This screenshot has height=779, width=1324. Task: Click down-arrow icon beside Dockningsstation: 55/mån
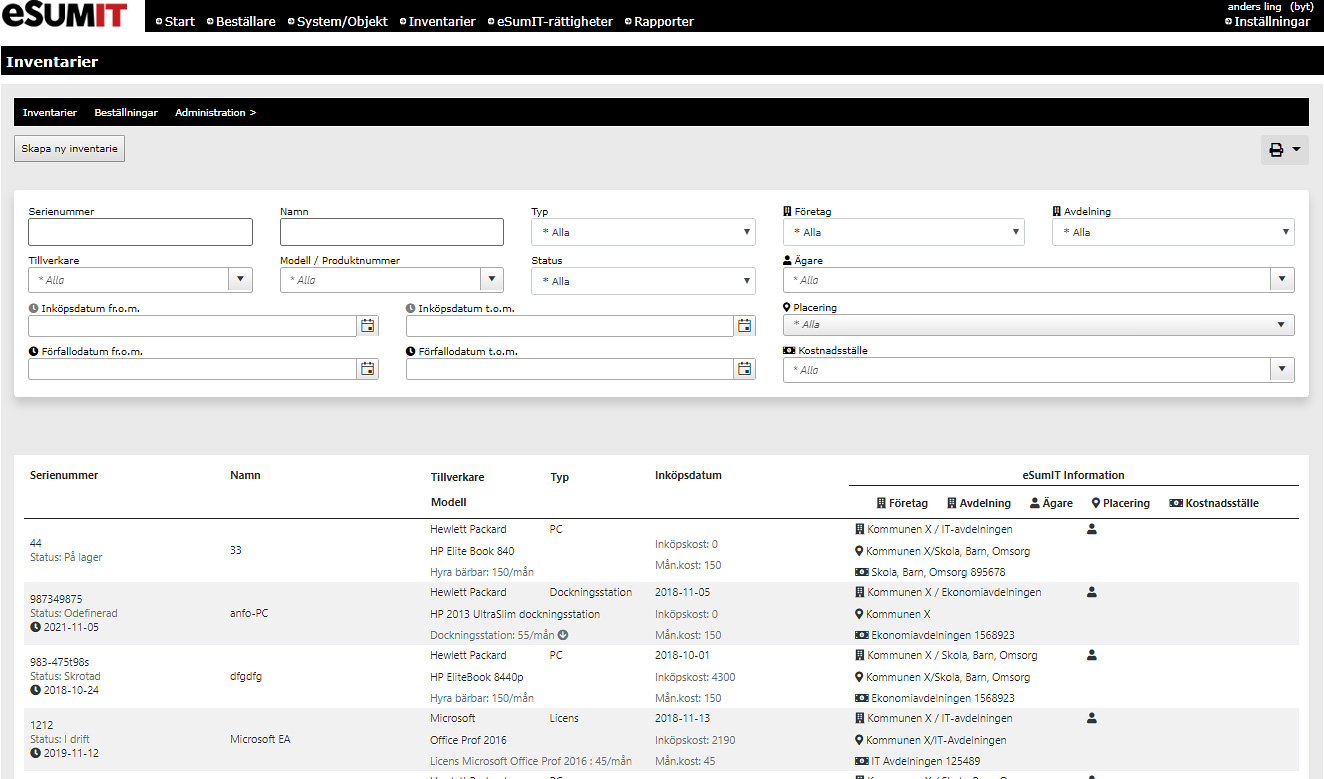(563, 635)
